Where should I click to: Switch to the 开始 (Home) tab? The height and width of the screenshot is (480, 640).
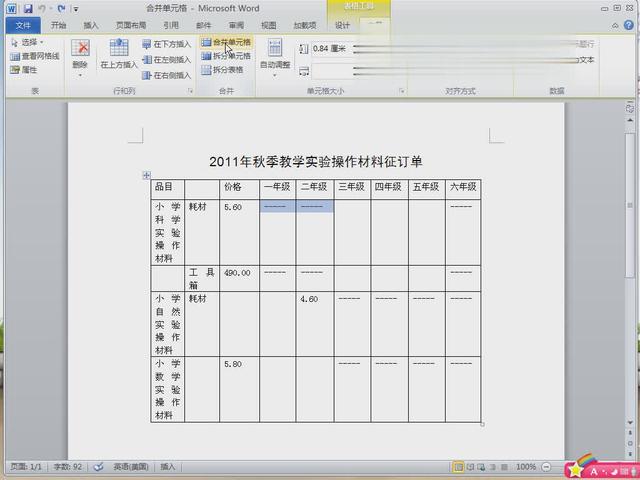coord(58,25)
